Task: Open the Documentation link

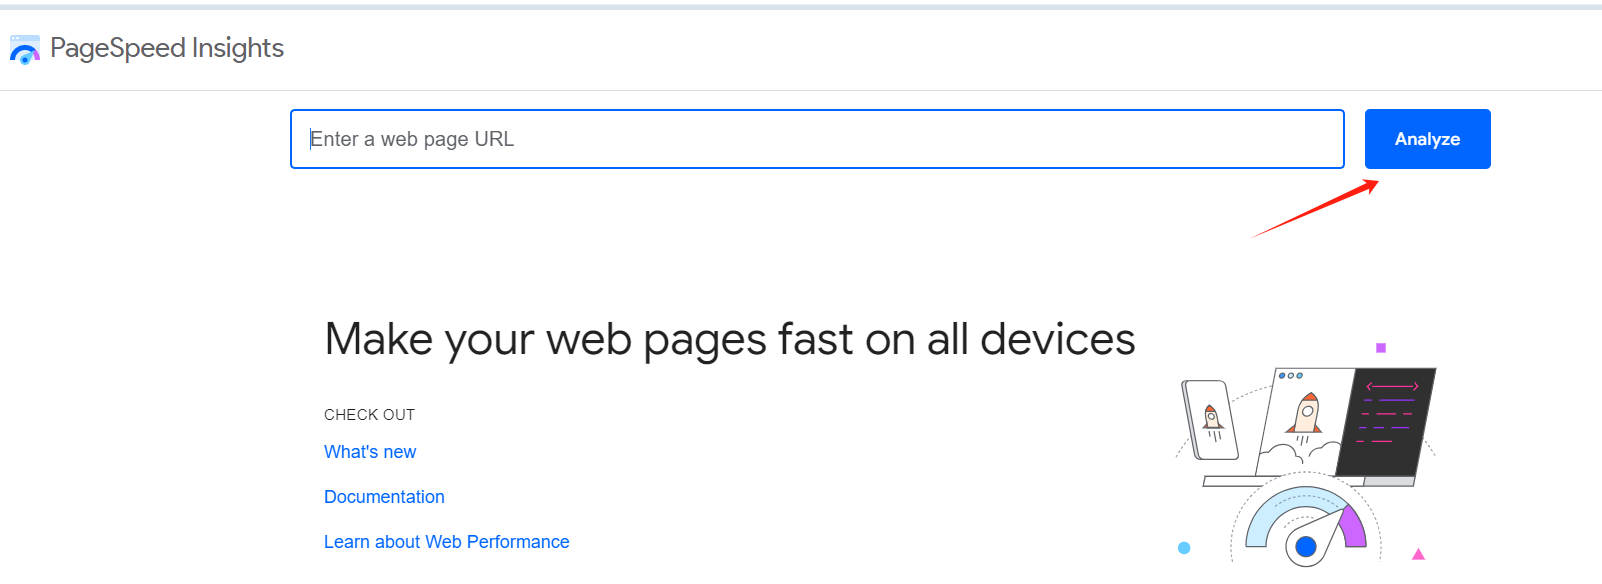Action: pyautogui.click(x=384, y=496)
